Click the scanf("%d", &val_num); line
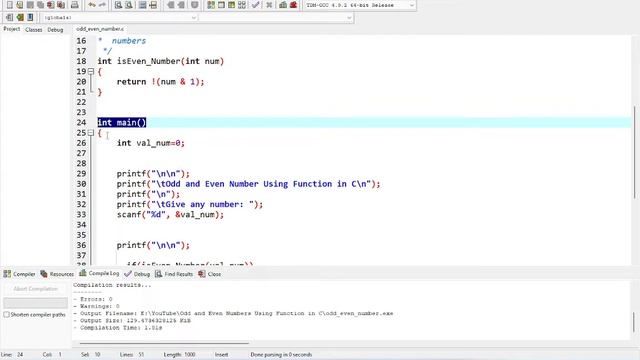Image resolution: width=640 pixels, height=360 pixels. [170, 214]
